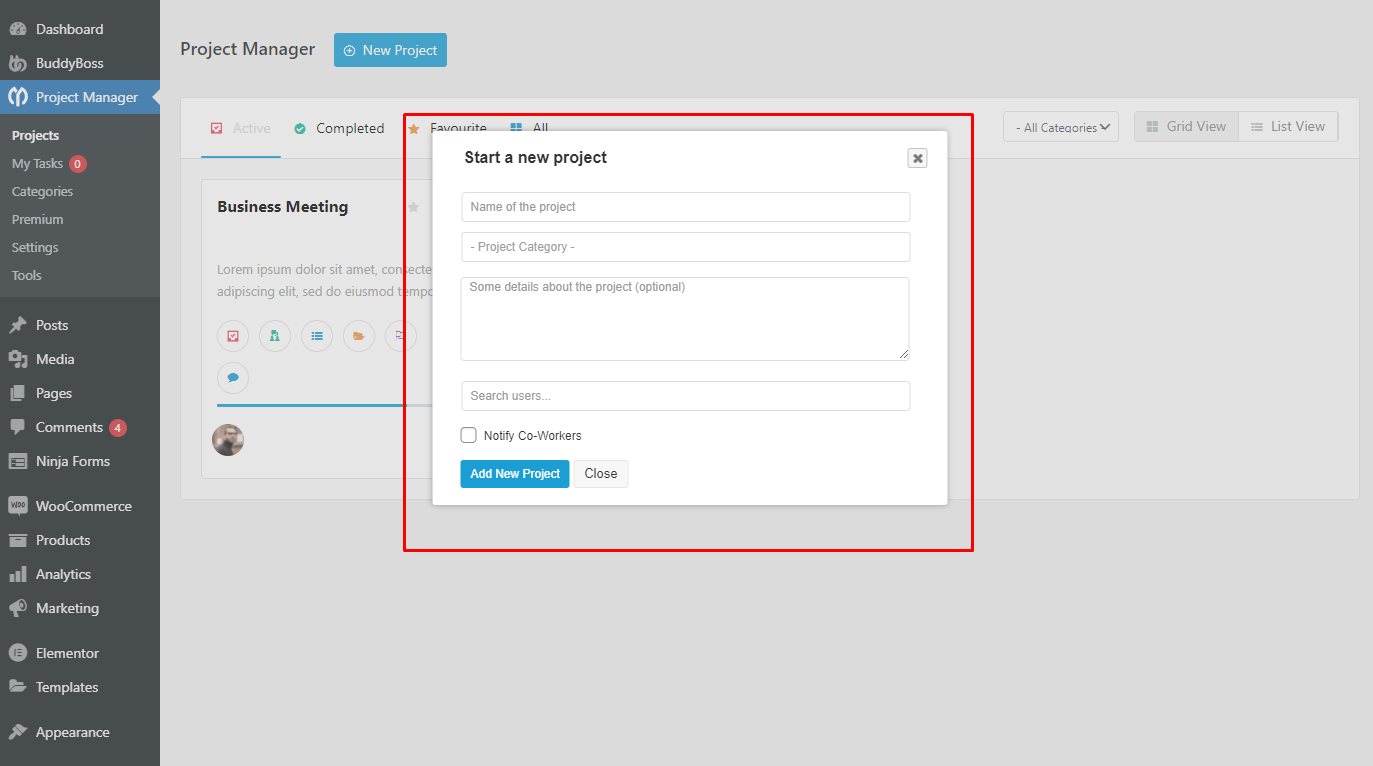Click the project name input field
This screenshot has width=1373, height=766.
tap(685, 207)
